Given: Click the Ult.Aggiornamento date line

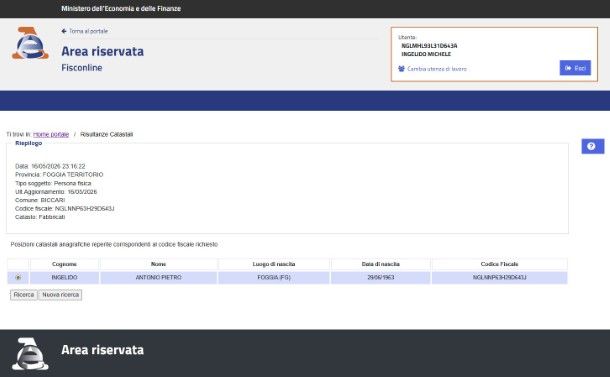Looking at the screenshot, I should (x=56, y=192).
